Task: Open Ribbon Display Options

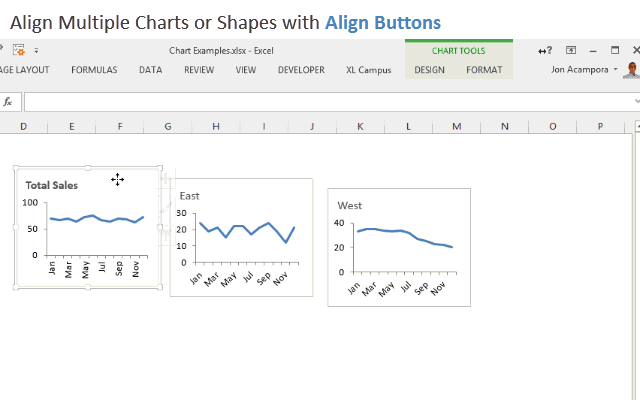Action: 570,50
